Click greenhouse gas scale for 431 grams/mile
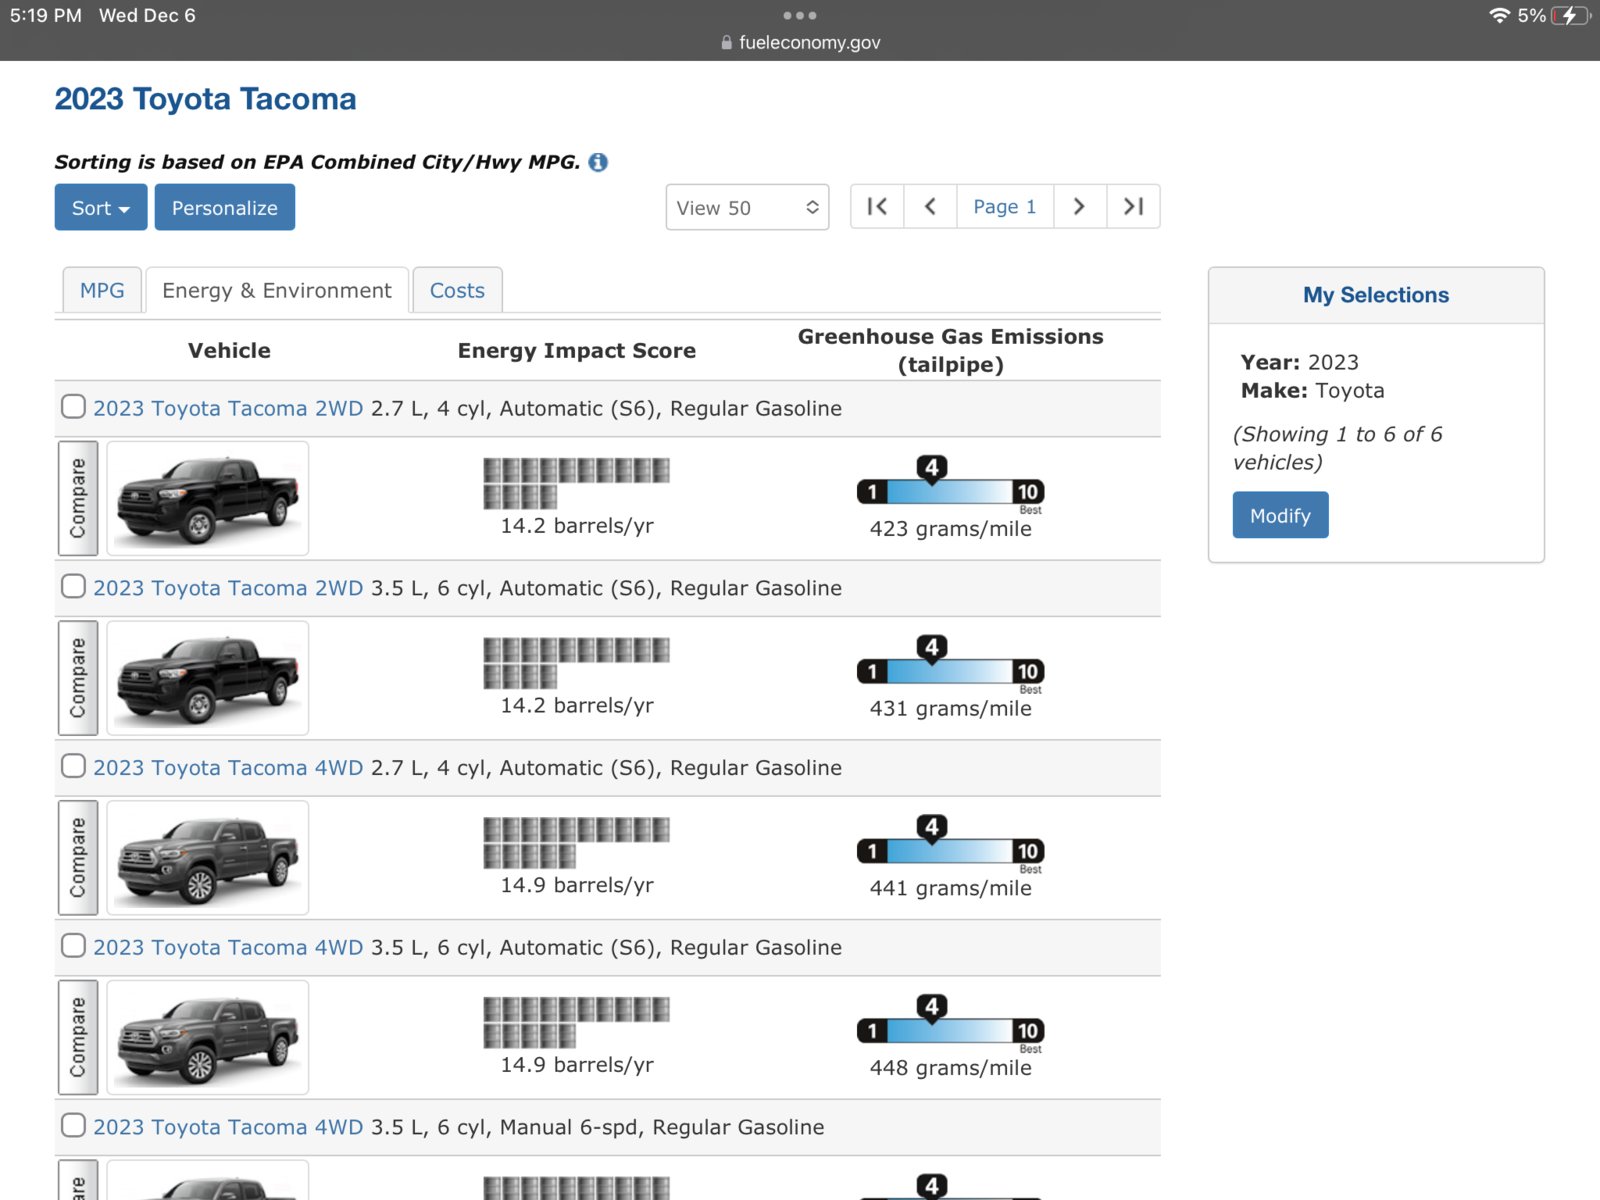Image resolution: width=1600 pixels, height=1200 pixels. 950,664
